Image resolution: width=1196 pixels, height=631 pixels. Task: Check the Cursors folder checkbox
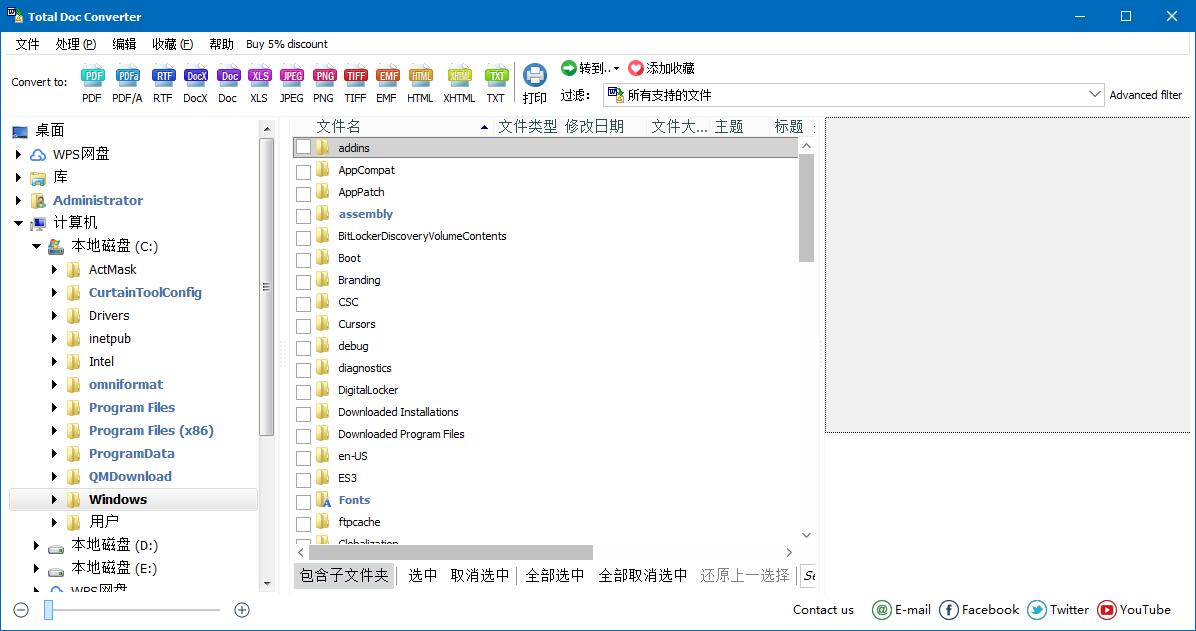pyautogui.click(x=304, y=326)
